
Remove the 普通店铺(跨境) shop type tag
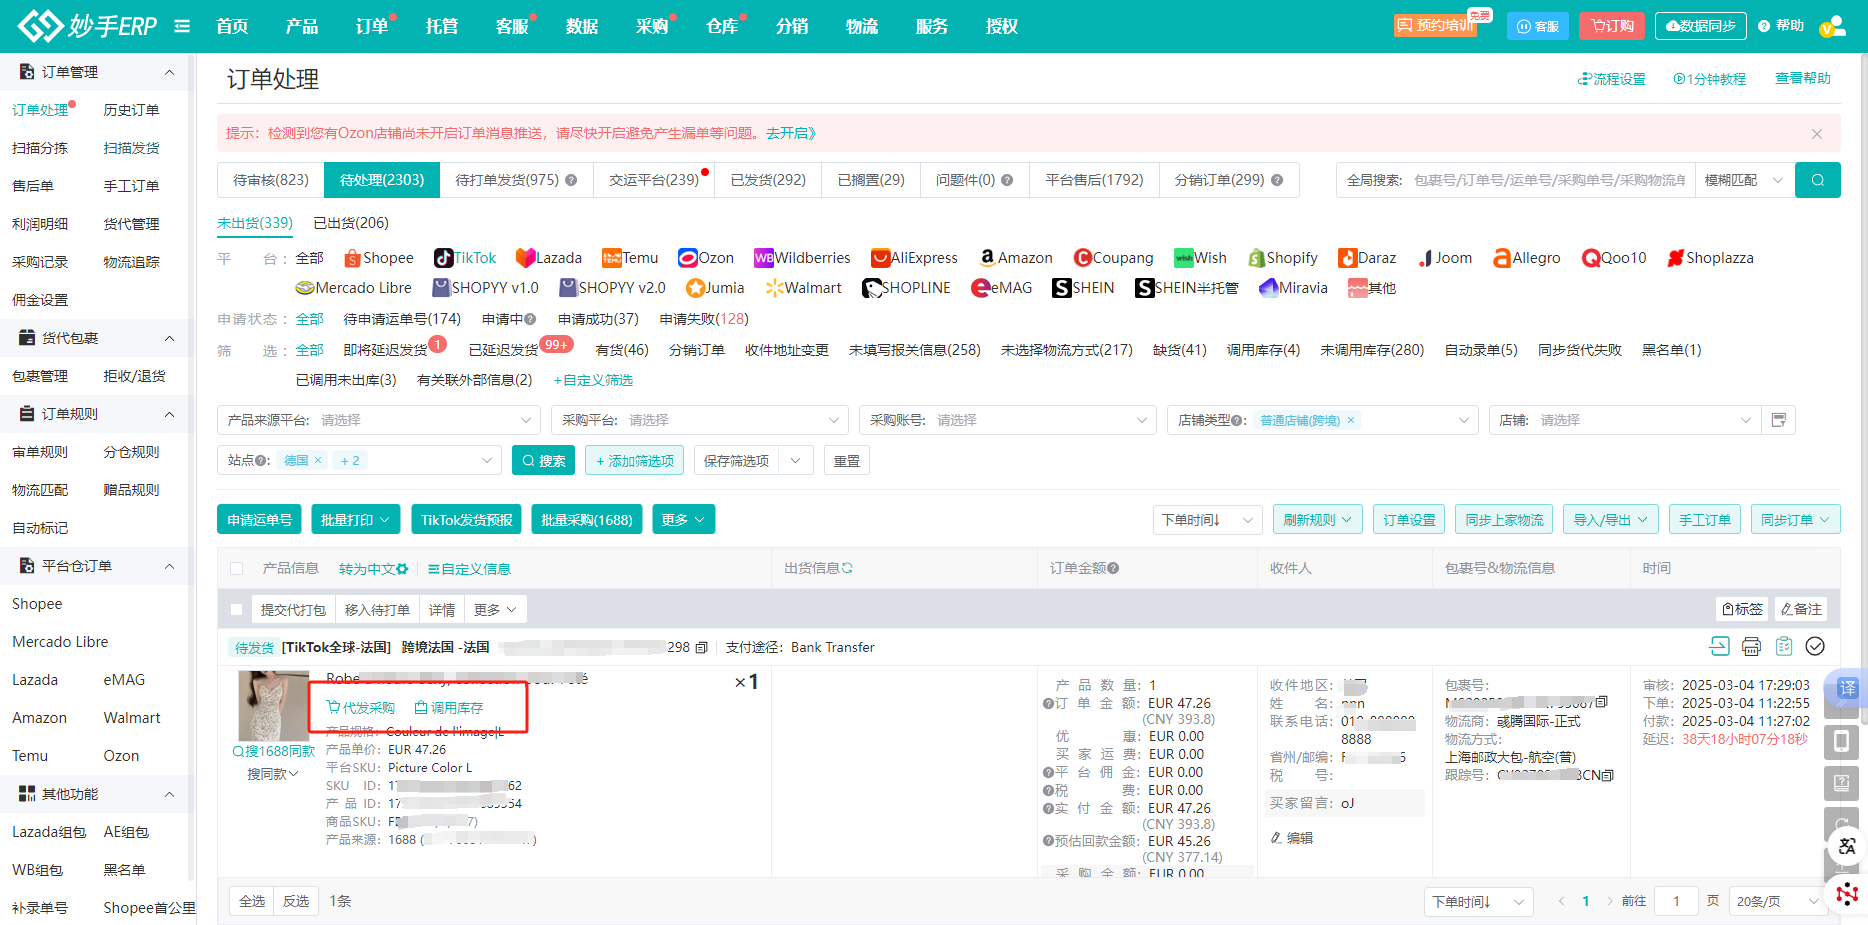click(x=1351, y=420)
